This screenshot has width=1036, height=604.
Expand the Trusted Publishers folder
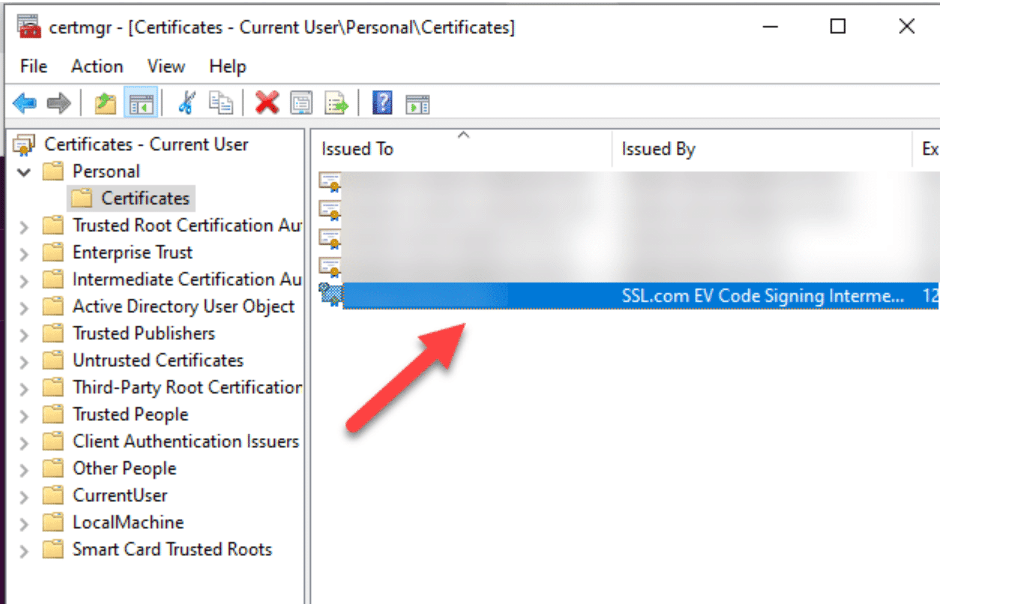24,335
